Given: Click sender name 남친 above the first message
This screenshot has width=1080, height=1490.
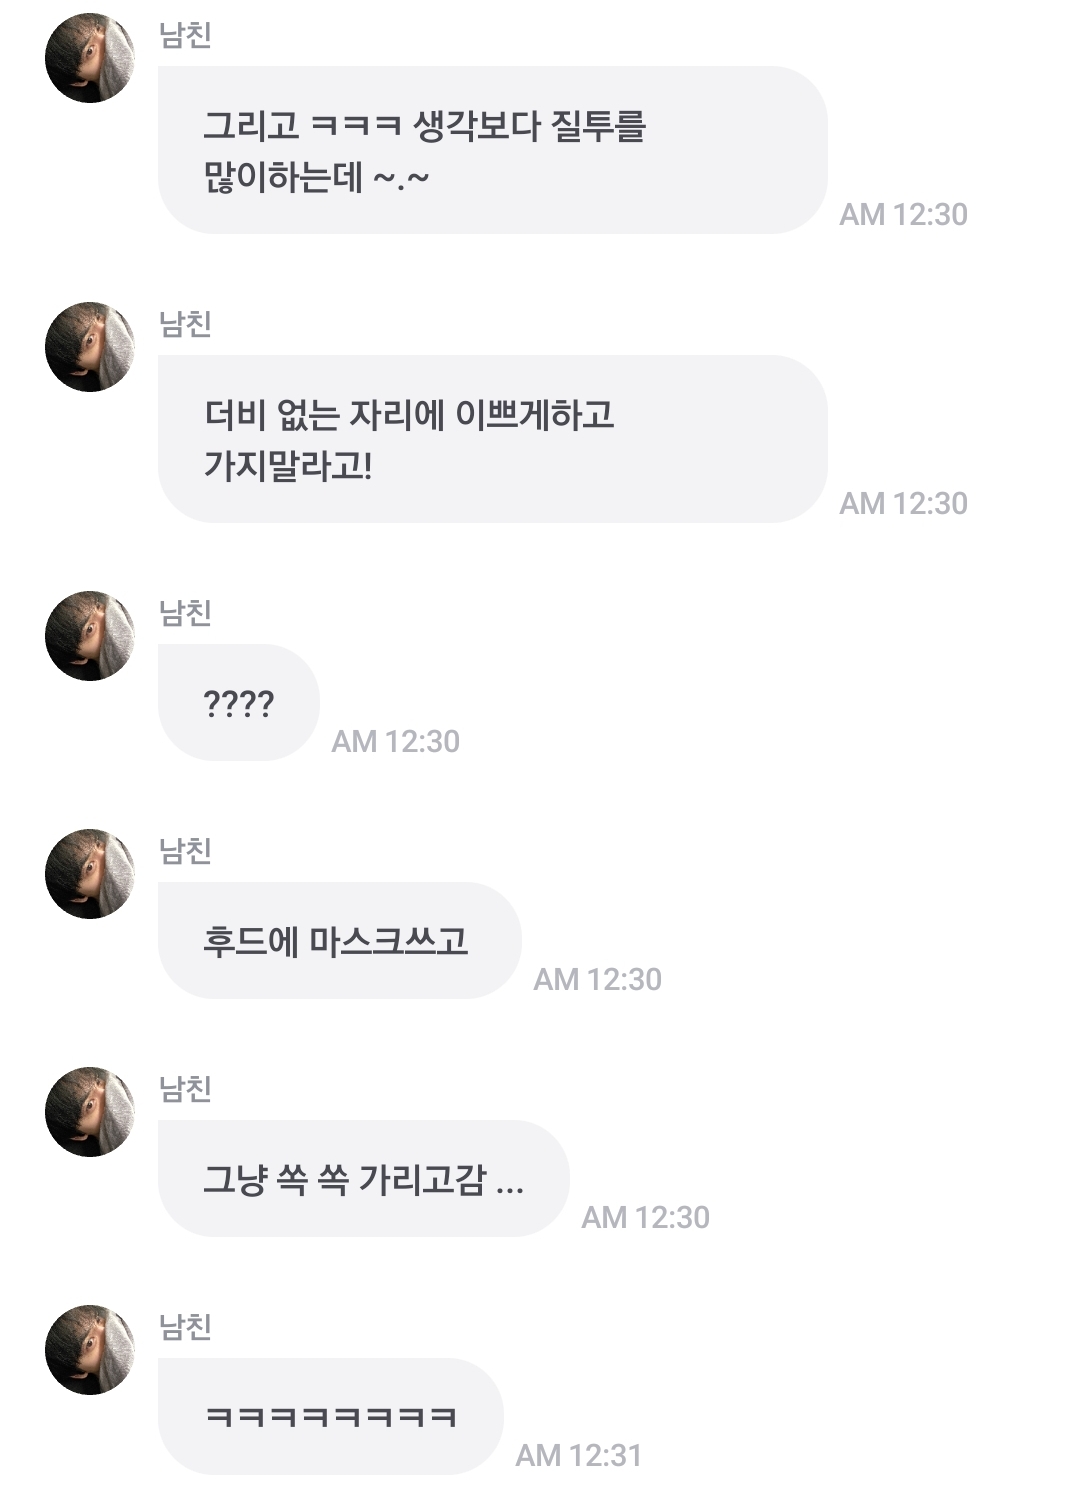Looking at the screenshot, I should click(x=185, y=35).
